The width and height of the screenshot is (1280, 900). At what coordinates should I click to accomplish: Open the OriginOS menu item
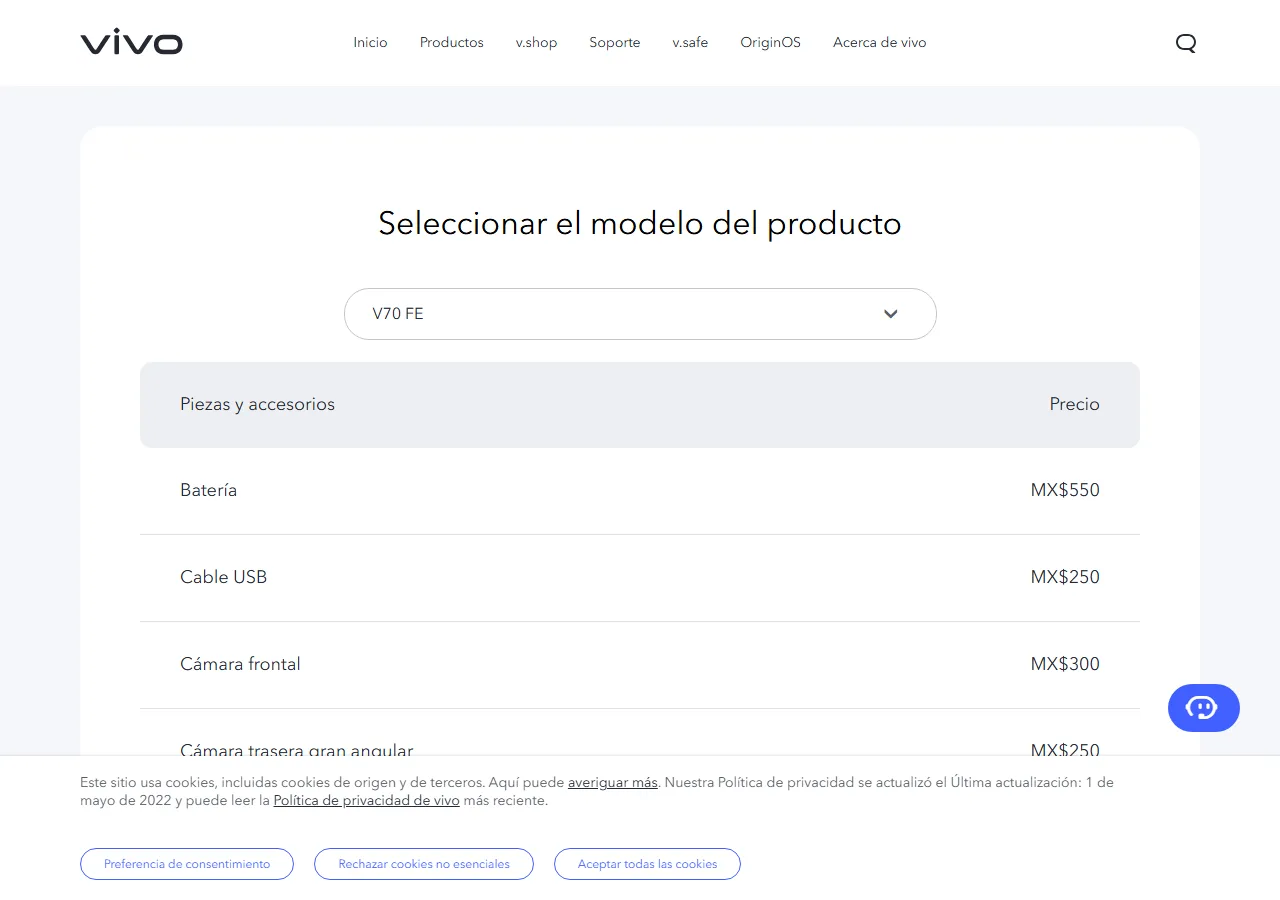[x=771, y=43]
